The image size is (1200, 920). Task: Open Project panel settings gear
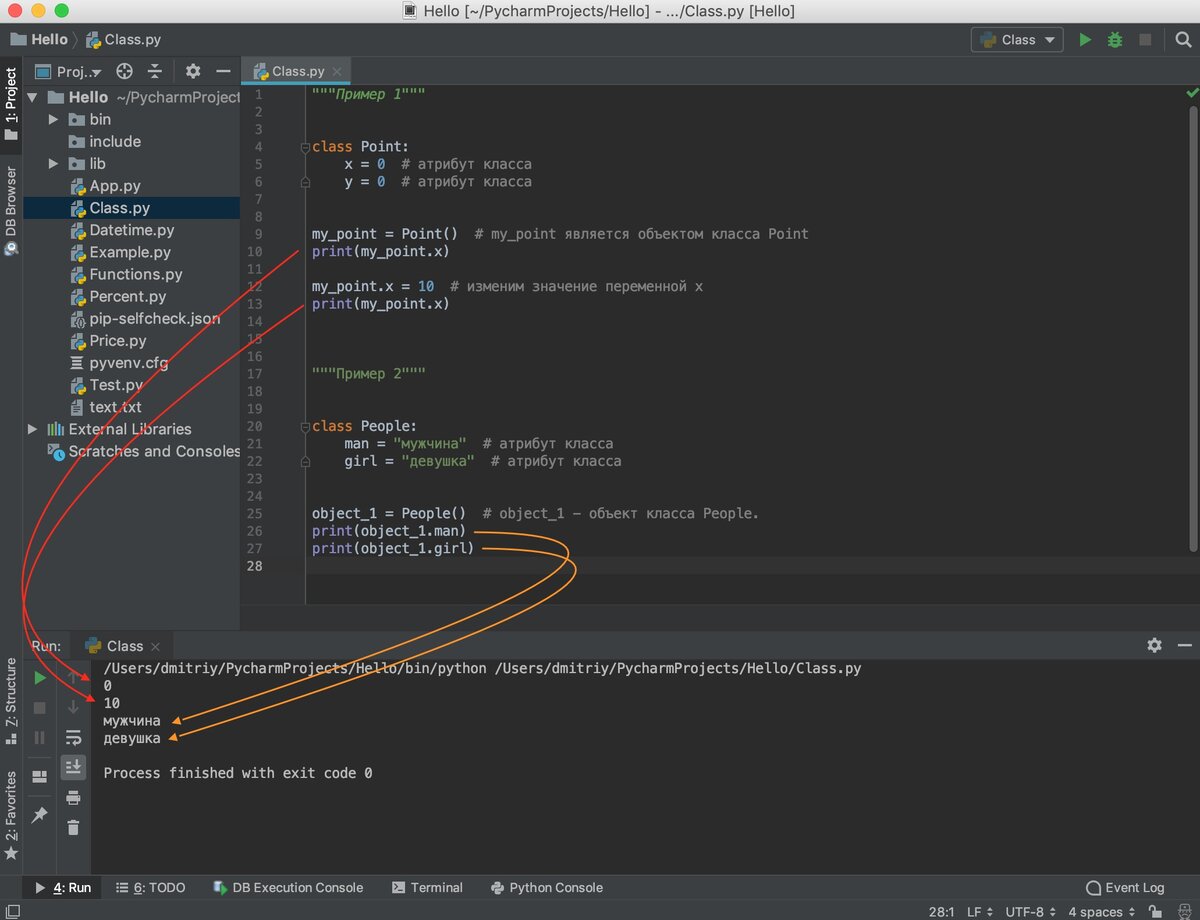coord(193,71)
